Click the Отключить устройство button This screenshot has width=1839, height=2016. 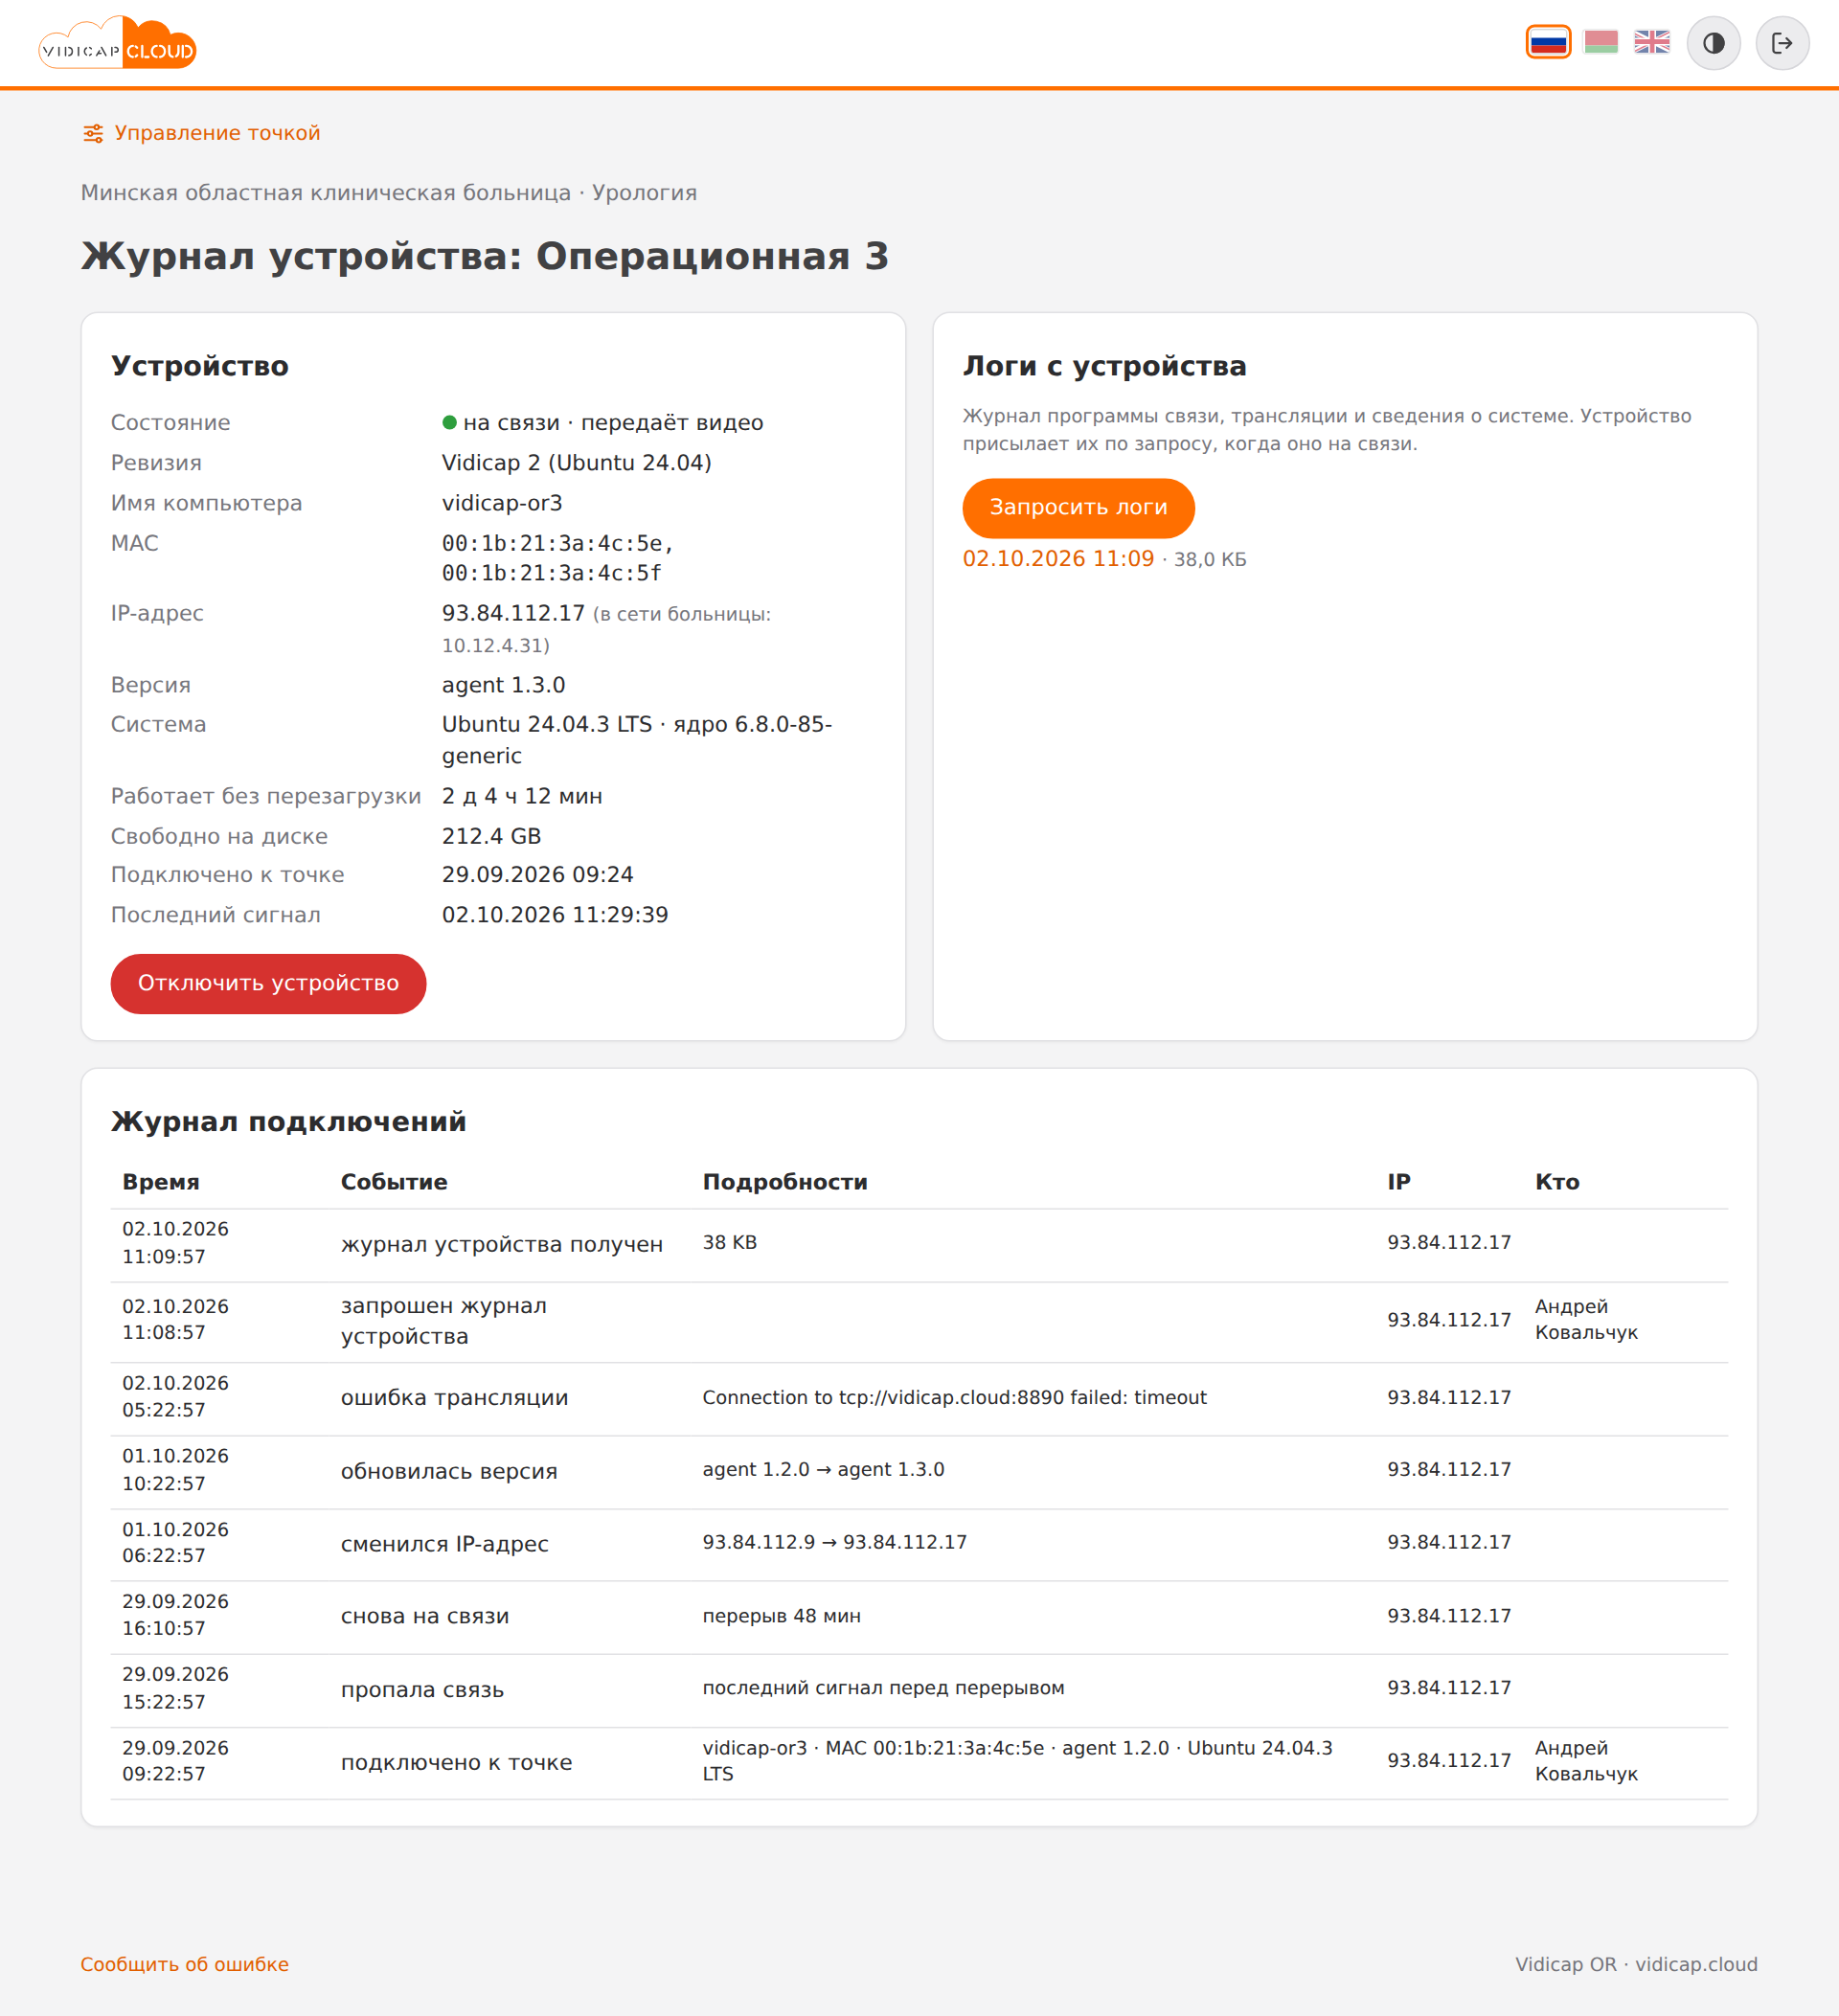268,984
